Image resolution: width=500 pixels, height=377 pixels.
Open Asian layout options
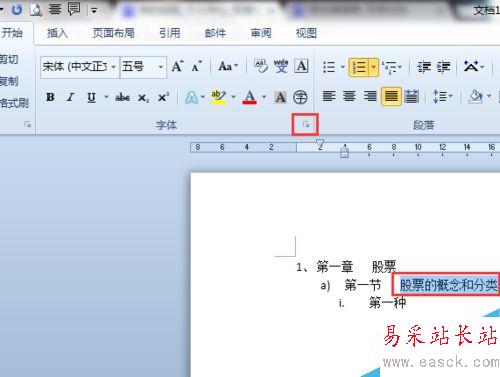[474, 66]
